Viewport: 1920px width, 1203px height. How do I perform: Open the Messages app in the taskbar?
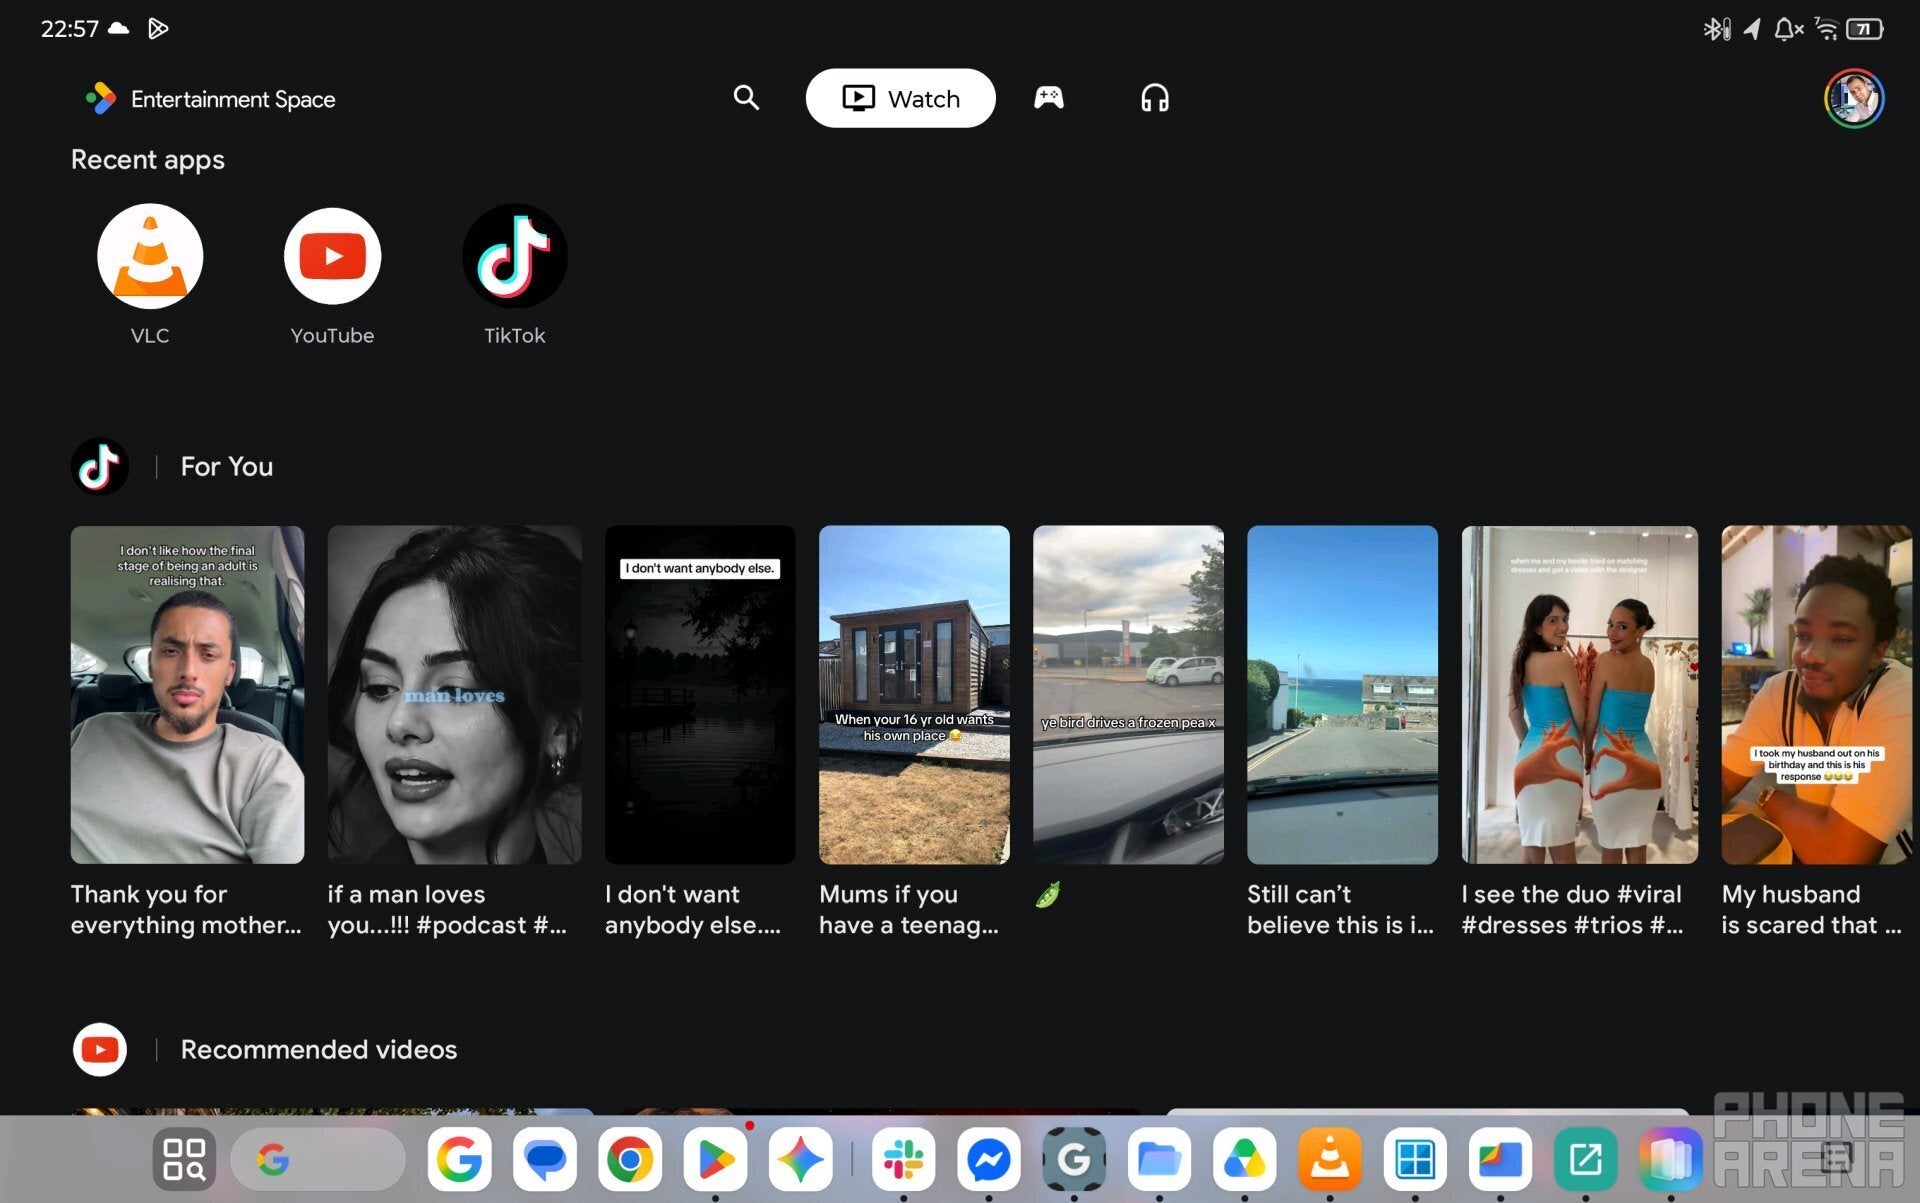(x=544, y=1159)
